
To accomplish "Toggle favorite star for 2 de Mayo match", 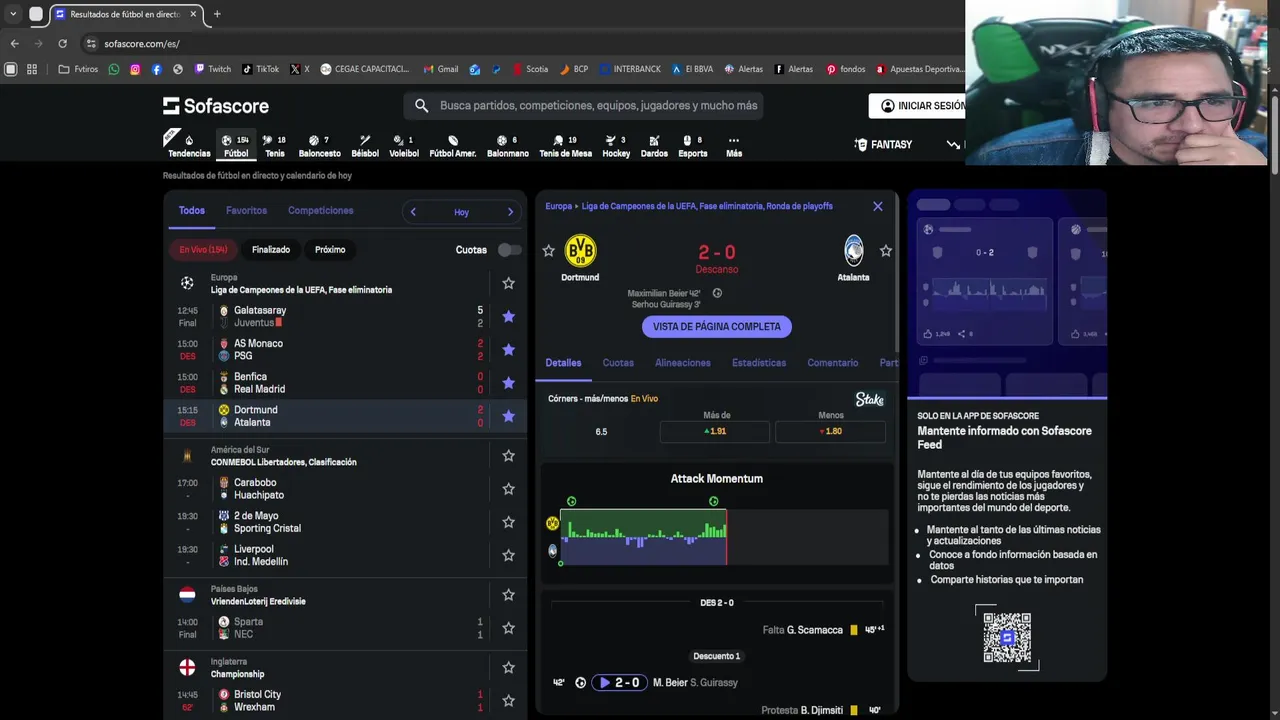I will (508, 522).
